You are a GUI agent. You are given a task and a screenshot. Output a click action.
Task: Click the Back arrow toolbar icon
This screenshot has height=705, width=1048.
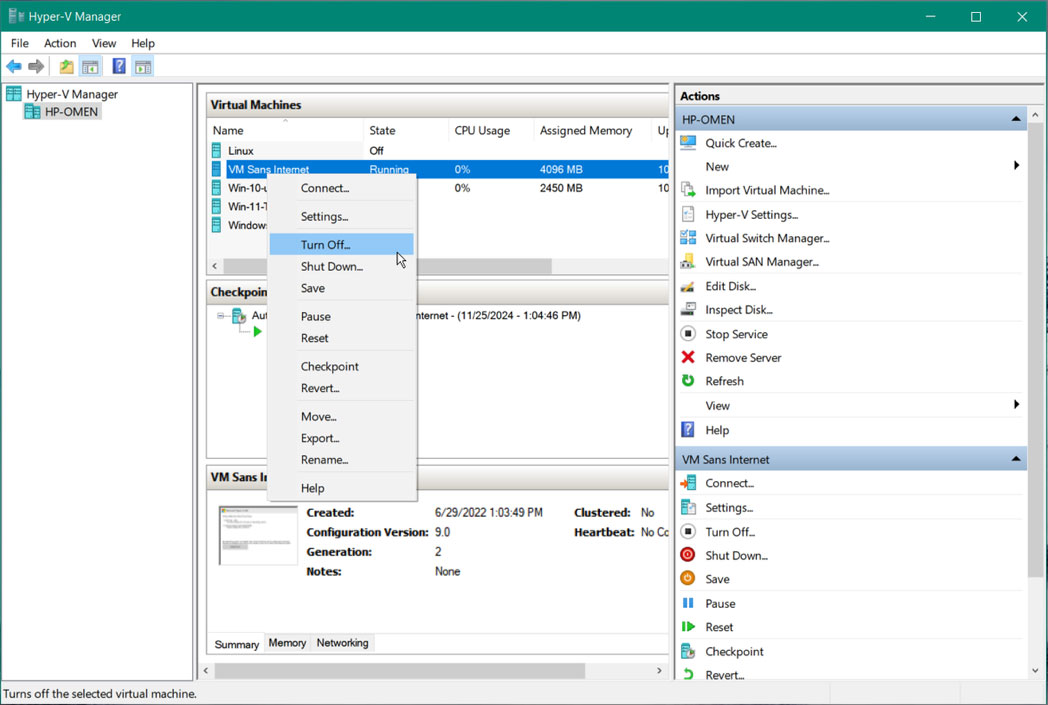[14, 66]
